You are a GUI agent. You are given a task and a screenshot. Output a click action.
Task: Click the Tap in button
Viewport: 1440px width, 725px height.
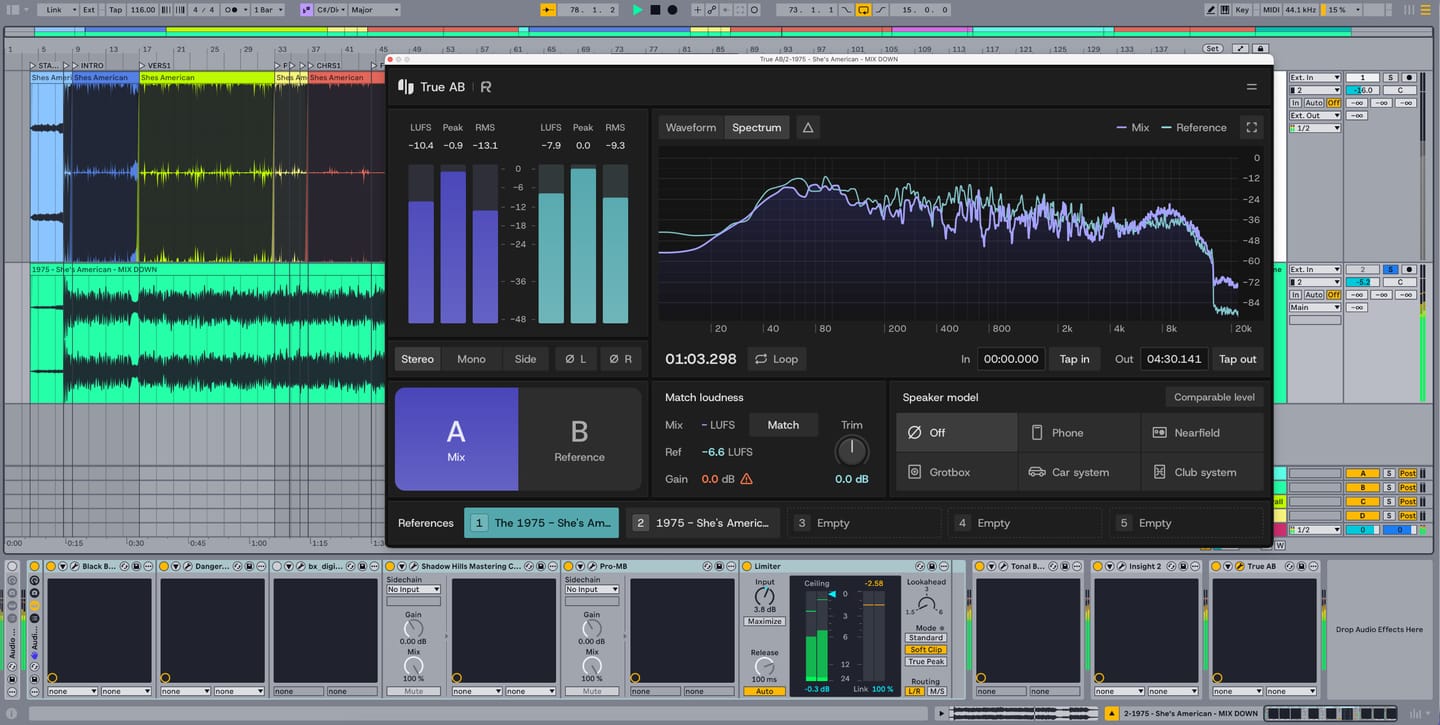click(x=1075, y=359)
